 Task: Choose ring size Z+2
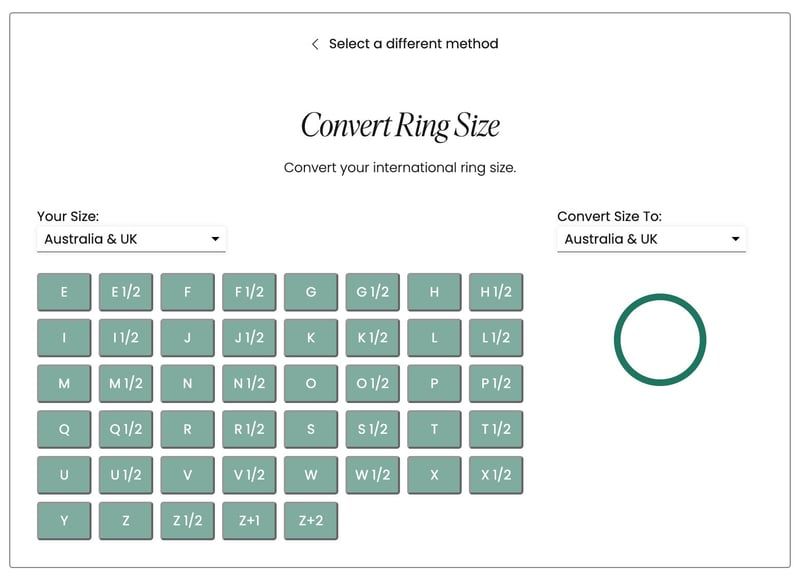(x=311, y=521)
